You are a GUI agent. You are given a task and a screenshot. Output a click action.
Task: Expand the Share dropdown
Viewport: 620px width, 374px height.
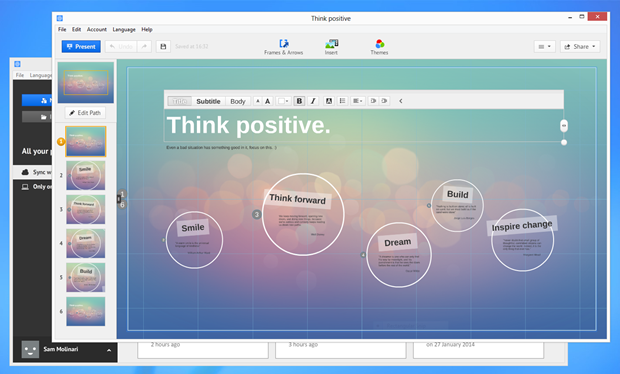tap(580, 47)
